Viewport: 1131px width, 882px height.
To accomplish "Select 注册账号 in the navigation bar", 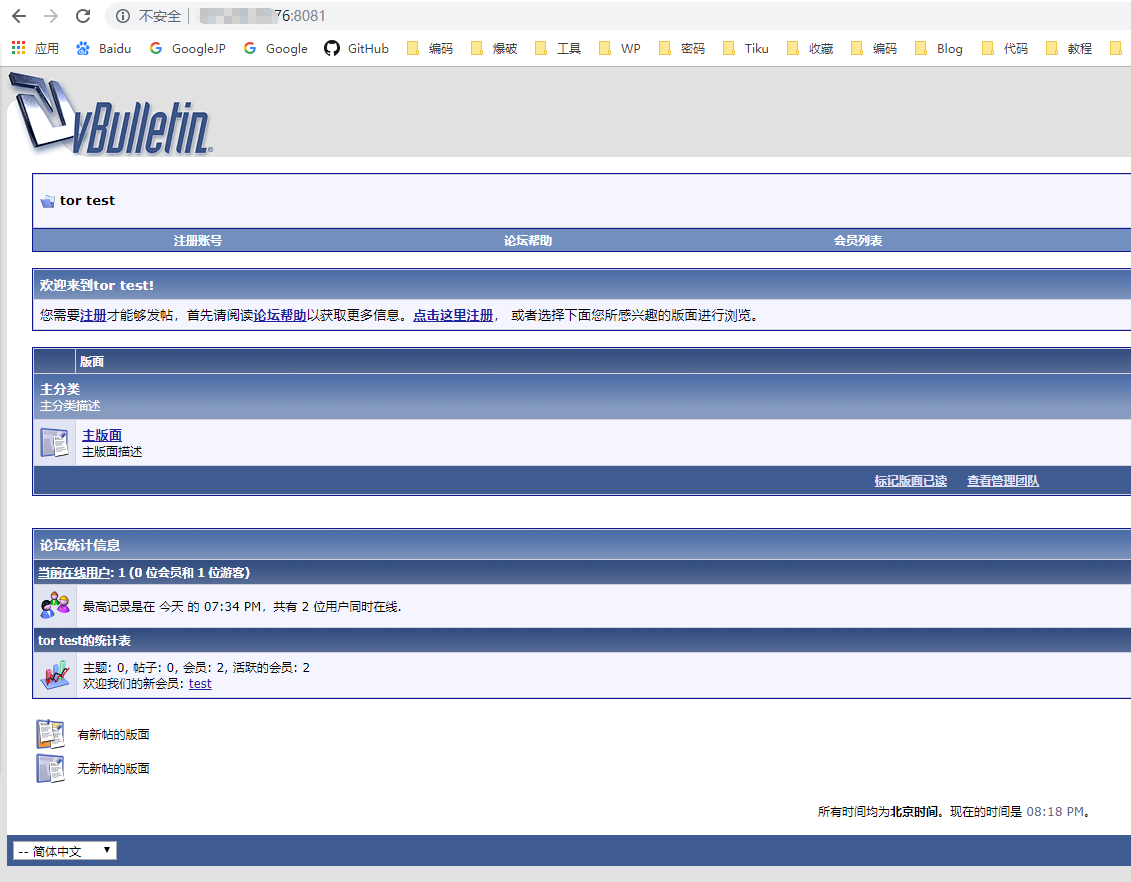I will (x=197, y=240).
